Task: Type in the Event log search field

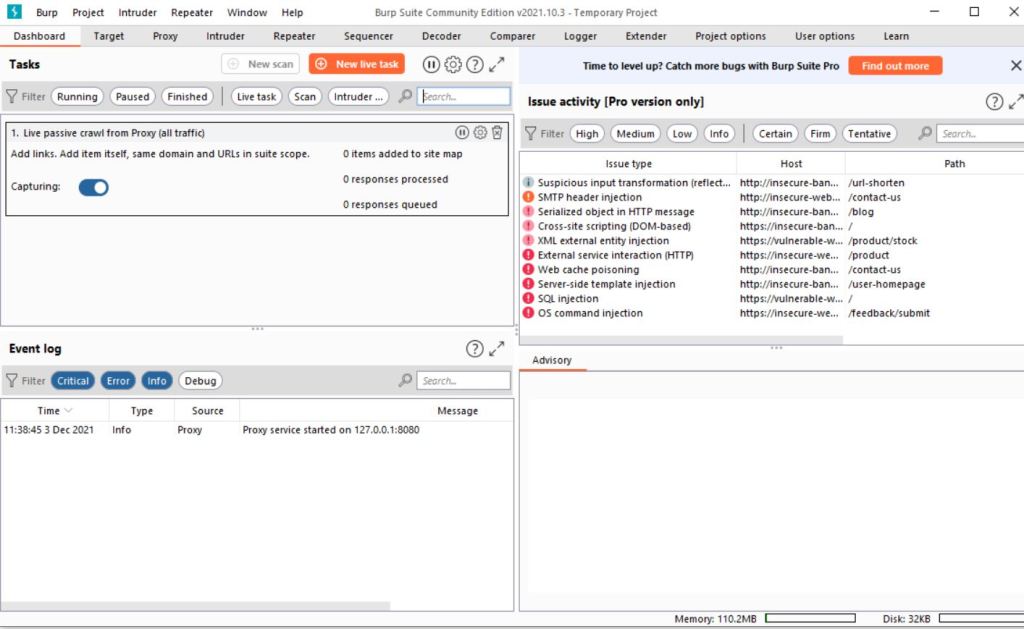Action: tap(464, 380)
